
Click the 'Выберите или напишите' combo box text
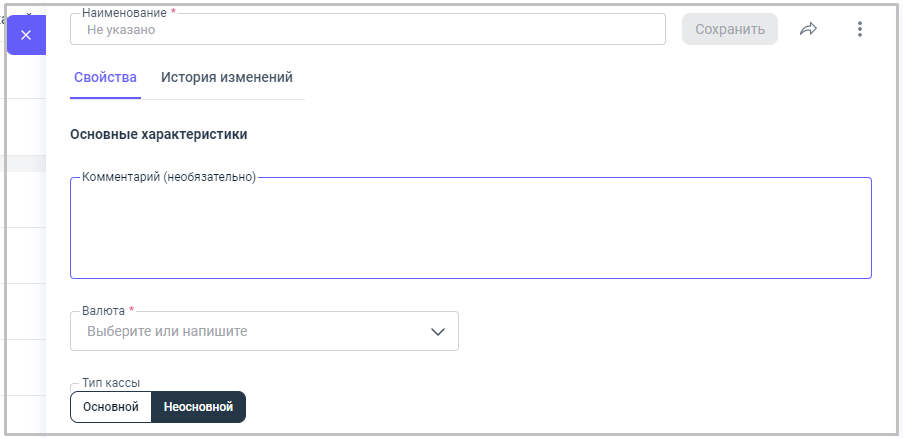coord(167,331)
